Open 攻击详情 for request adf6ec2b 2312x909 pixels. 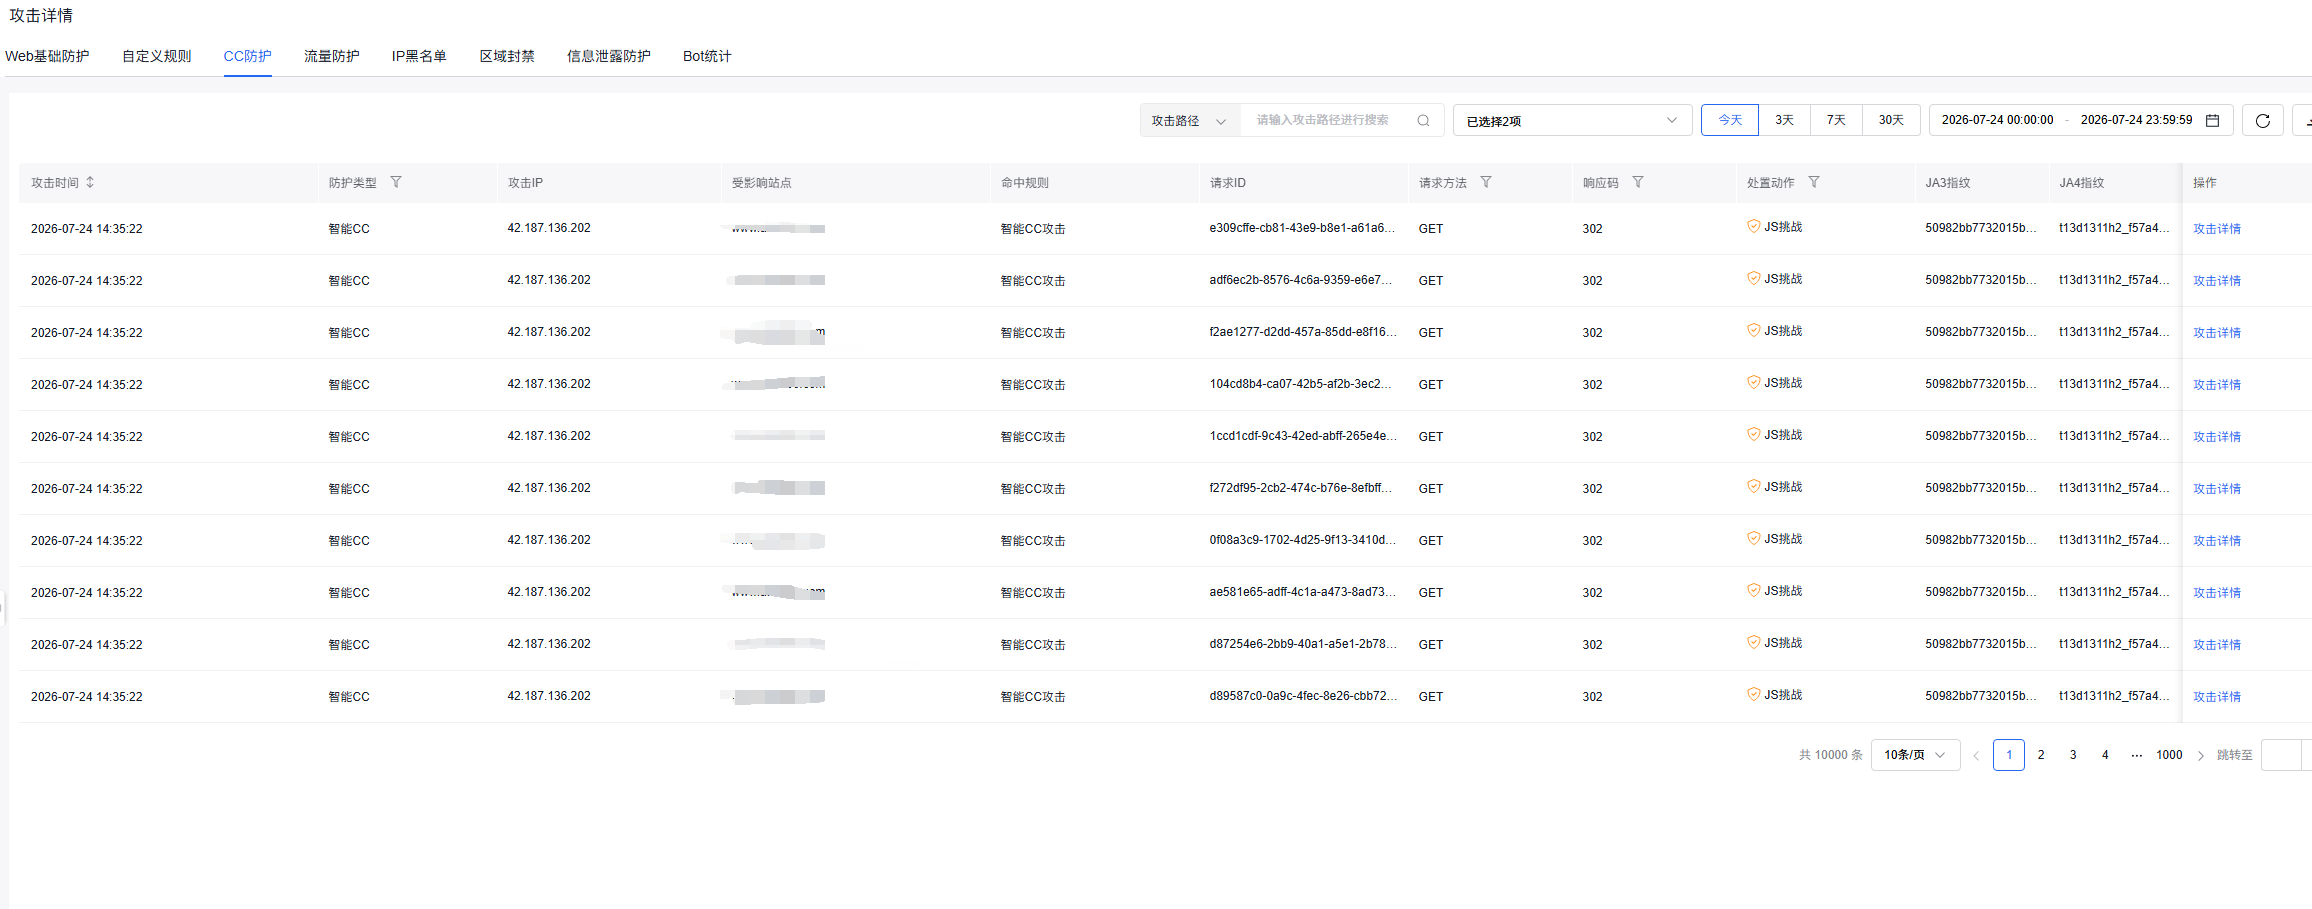[2217, 281]
